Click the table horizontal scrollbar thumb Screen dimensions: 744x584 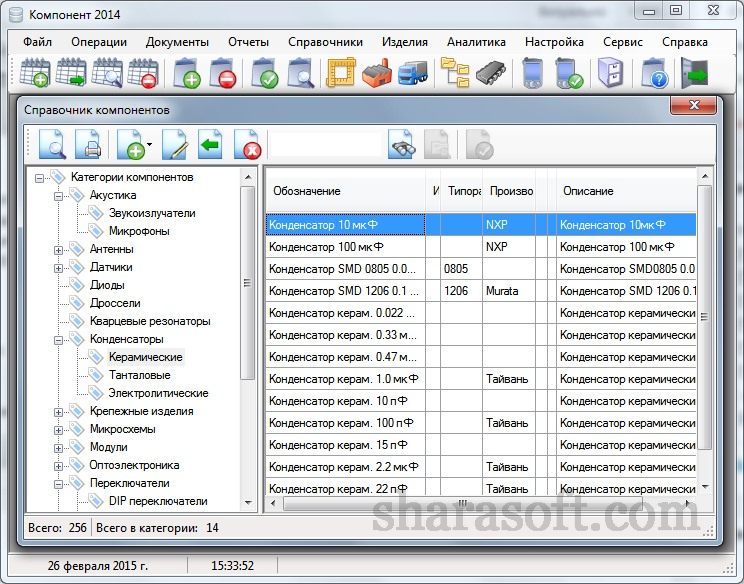click(463, 503)
